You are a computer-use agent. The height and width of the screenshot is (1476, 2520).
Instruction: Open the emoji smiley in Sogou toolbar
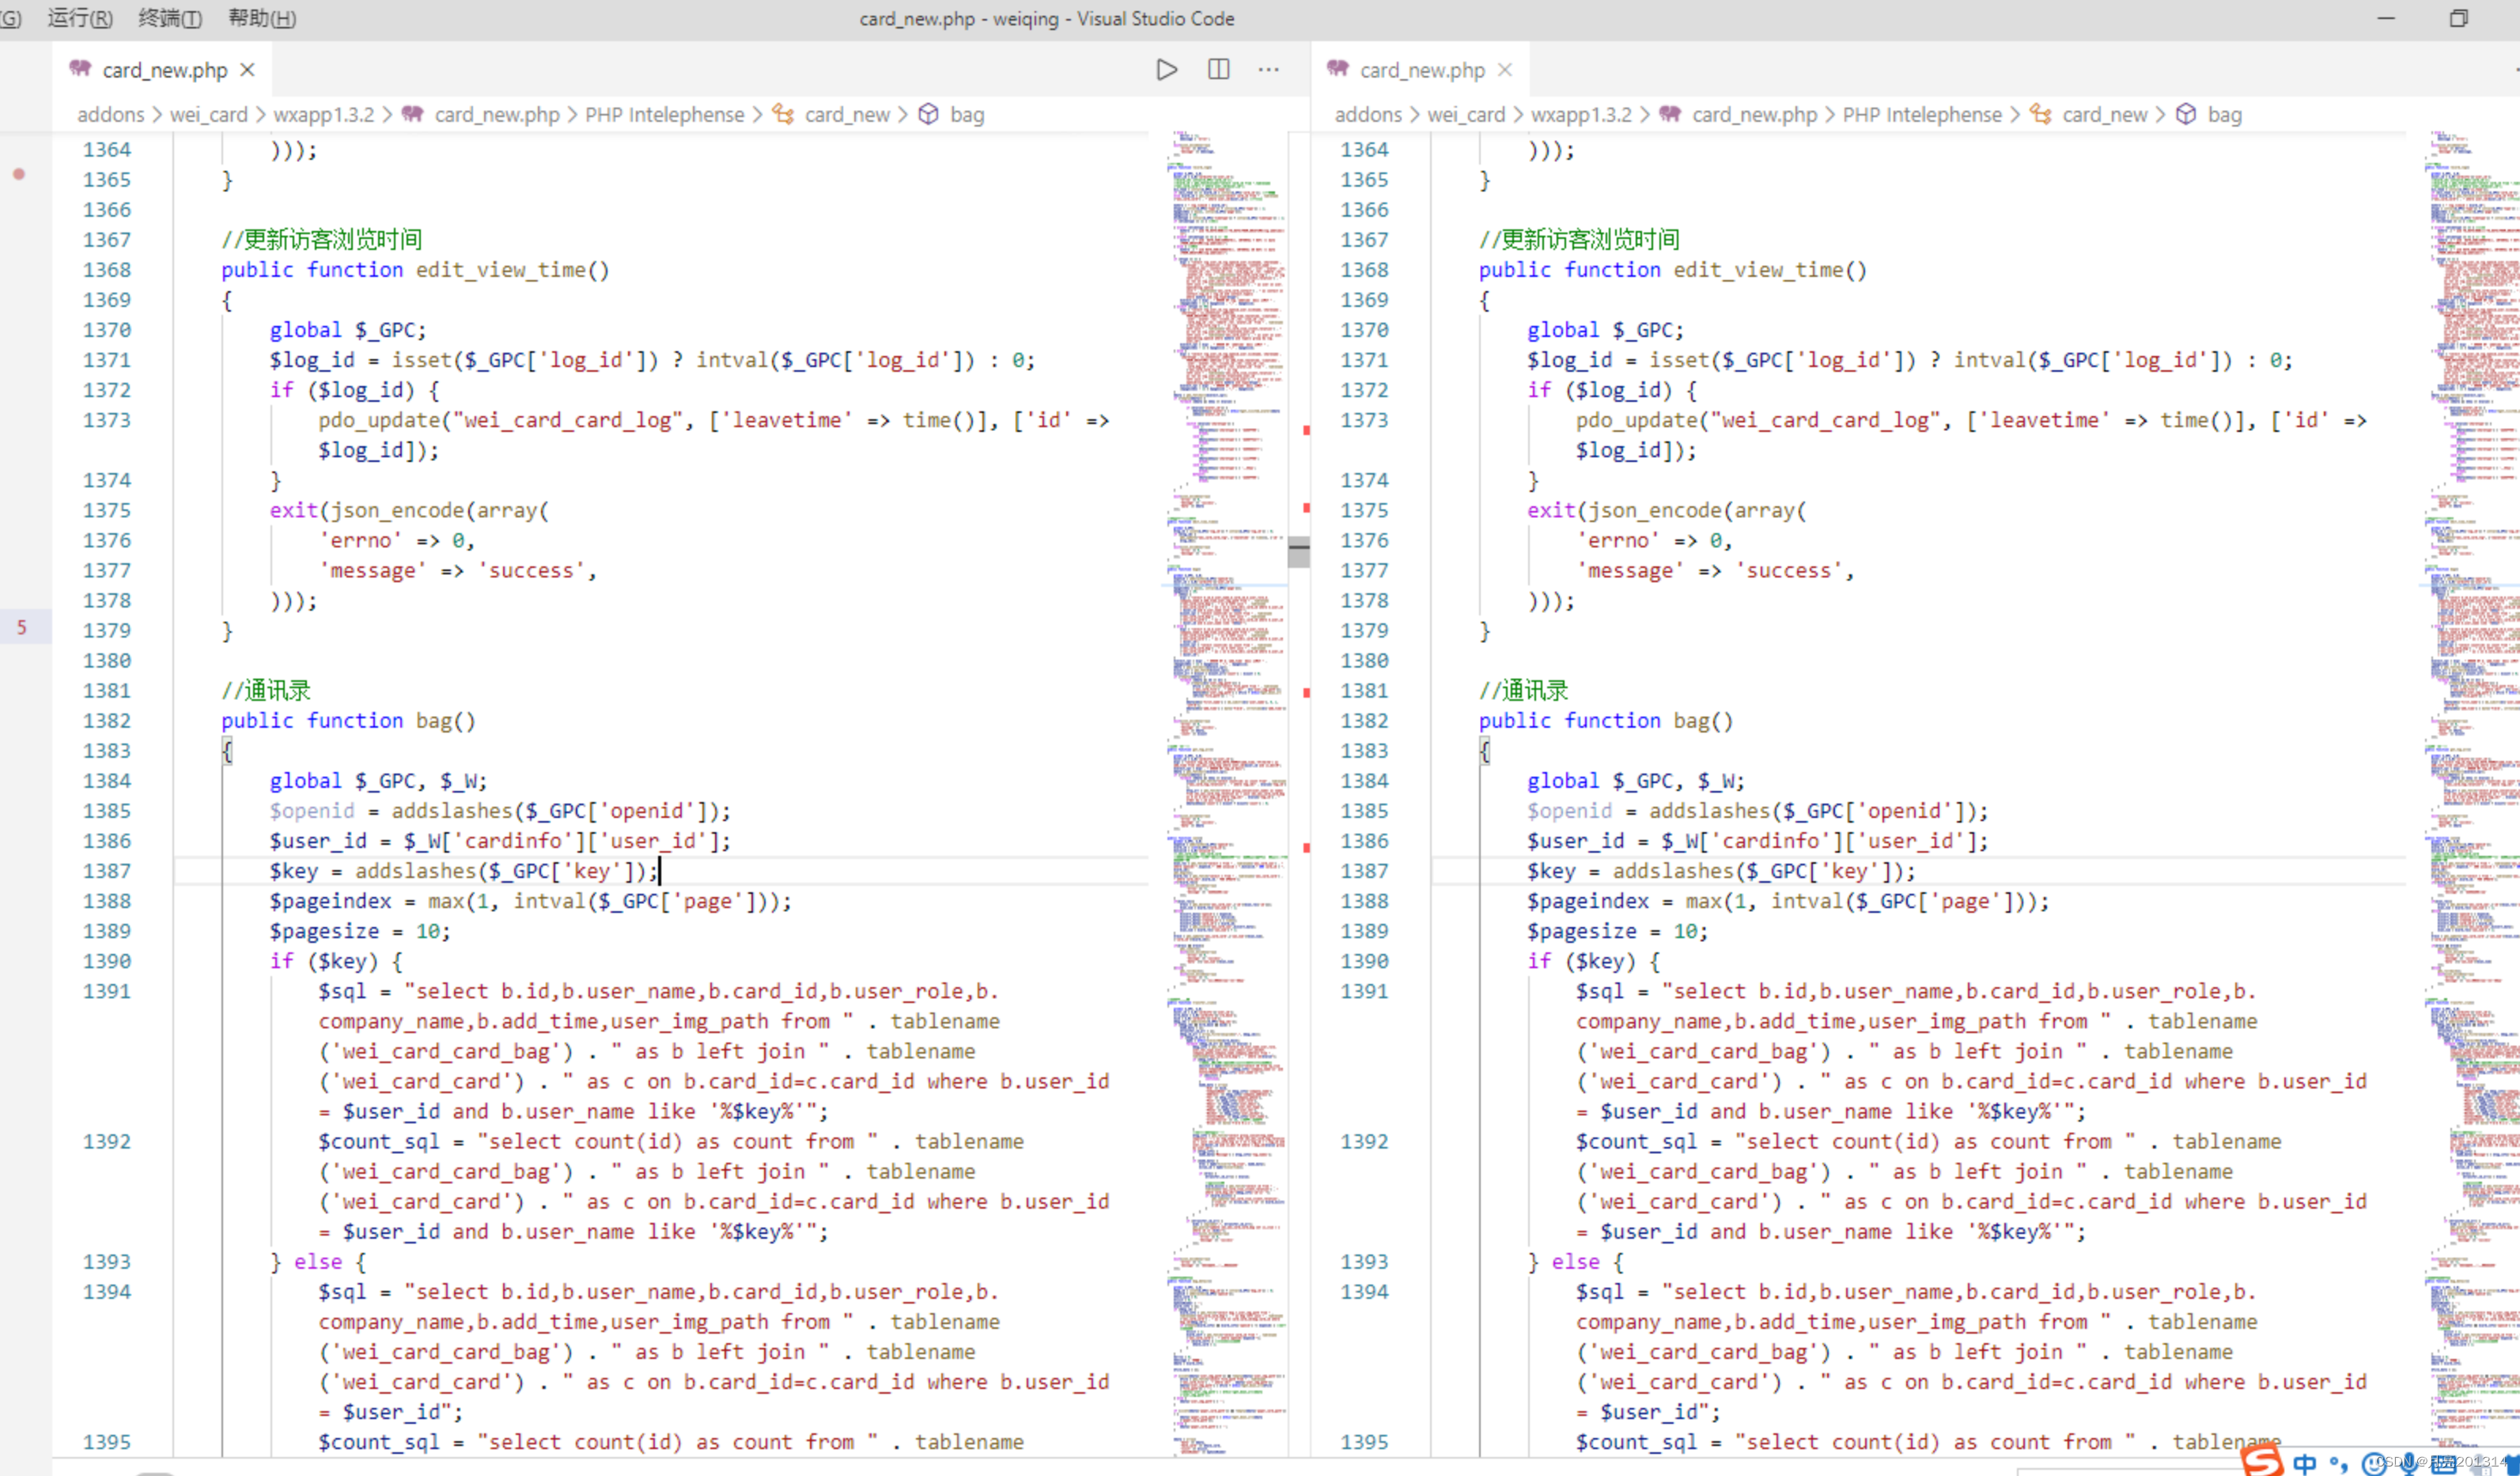coord(2372,1463)
